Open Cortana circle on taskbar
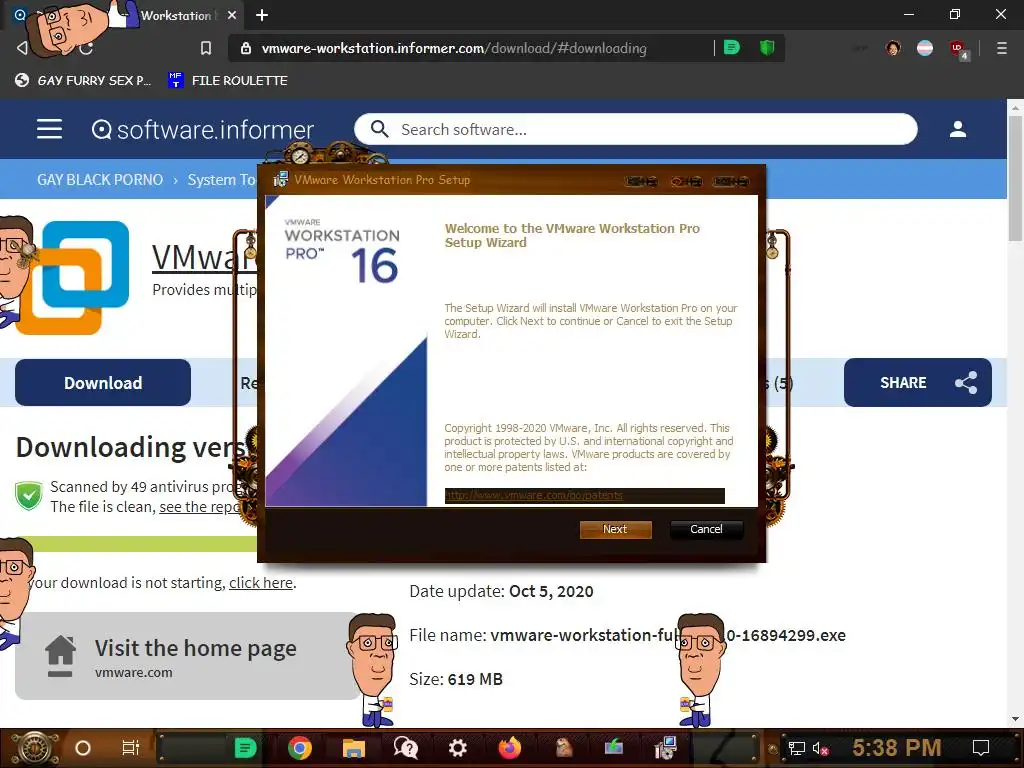 tap(83, 748)
